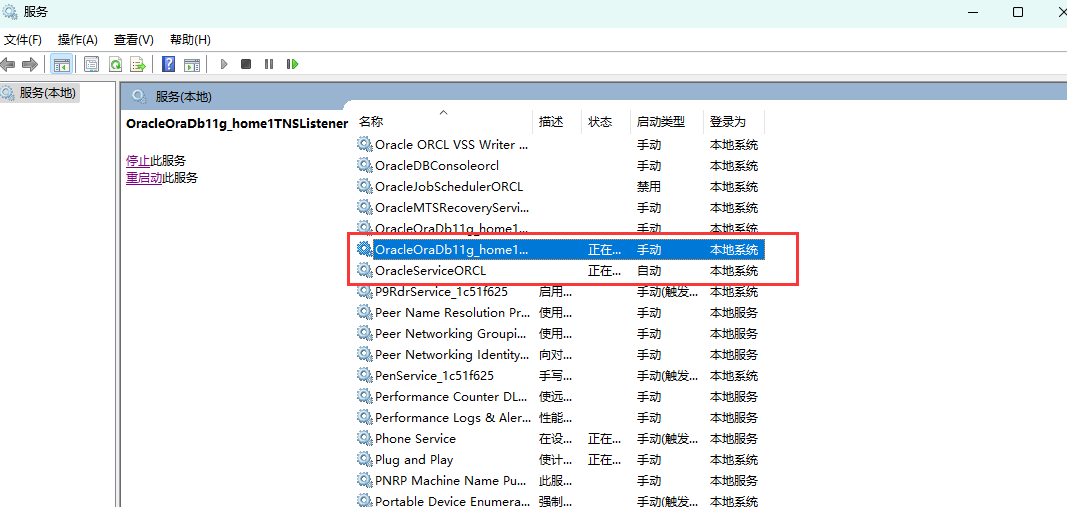Image resolution: width=1067 pixels, height=507 pixels.
Task: Click gear icon of Peer Networking Identity
Action: [x=365, y=355]
